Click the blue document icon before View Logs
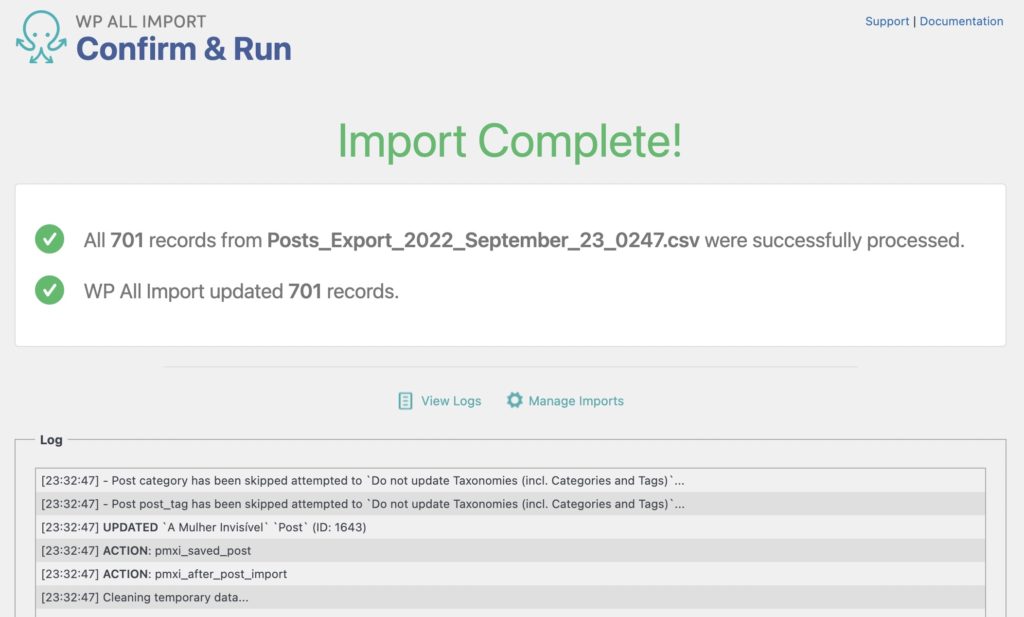Image resolution: width=1024 pixels, height=617 pixels. coord(405,400)
